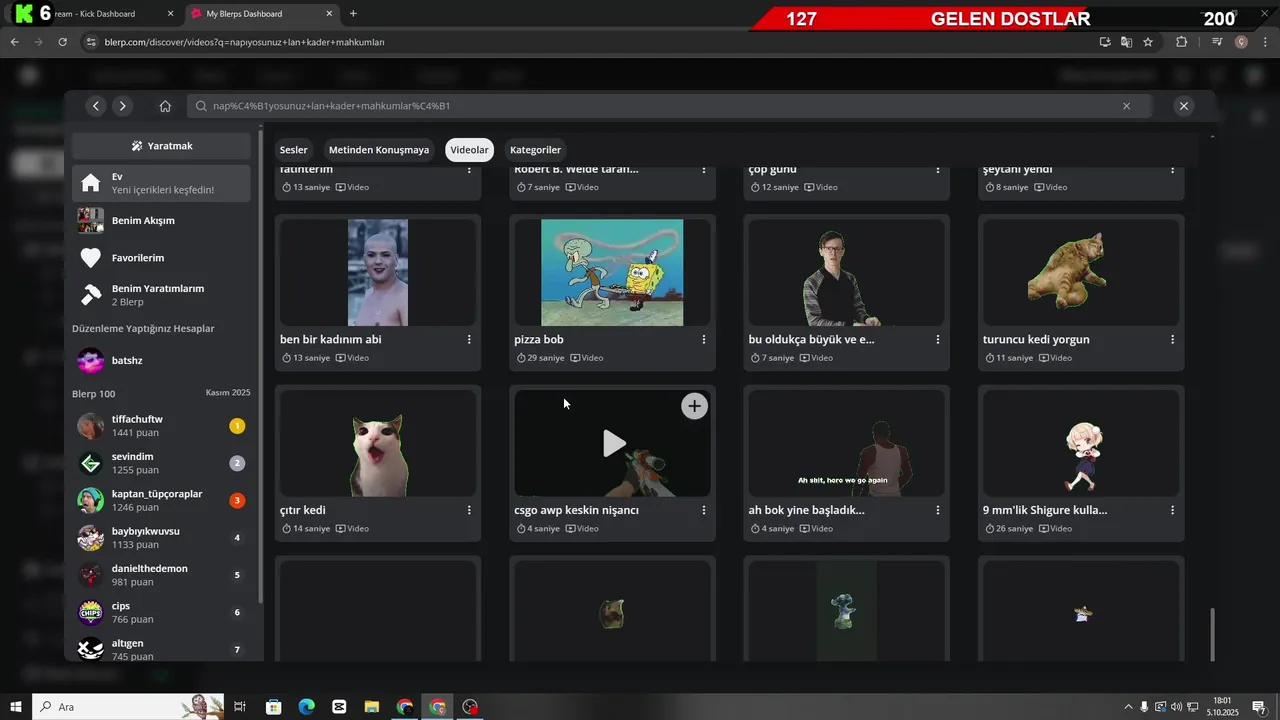Open the çıtır kedi thumbnail
Viewport: 1280px width, 720px height.
[378, 443]
